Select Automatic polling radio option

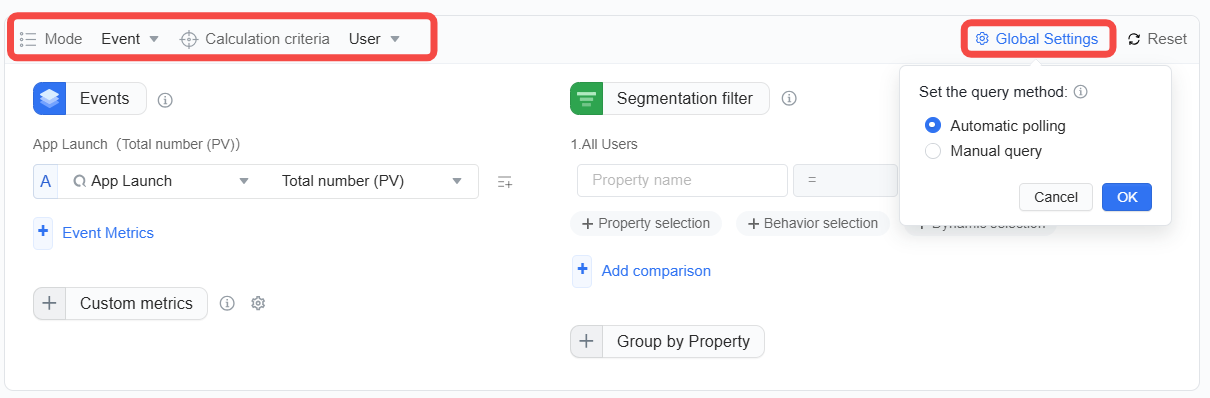tap(933, 126)
